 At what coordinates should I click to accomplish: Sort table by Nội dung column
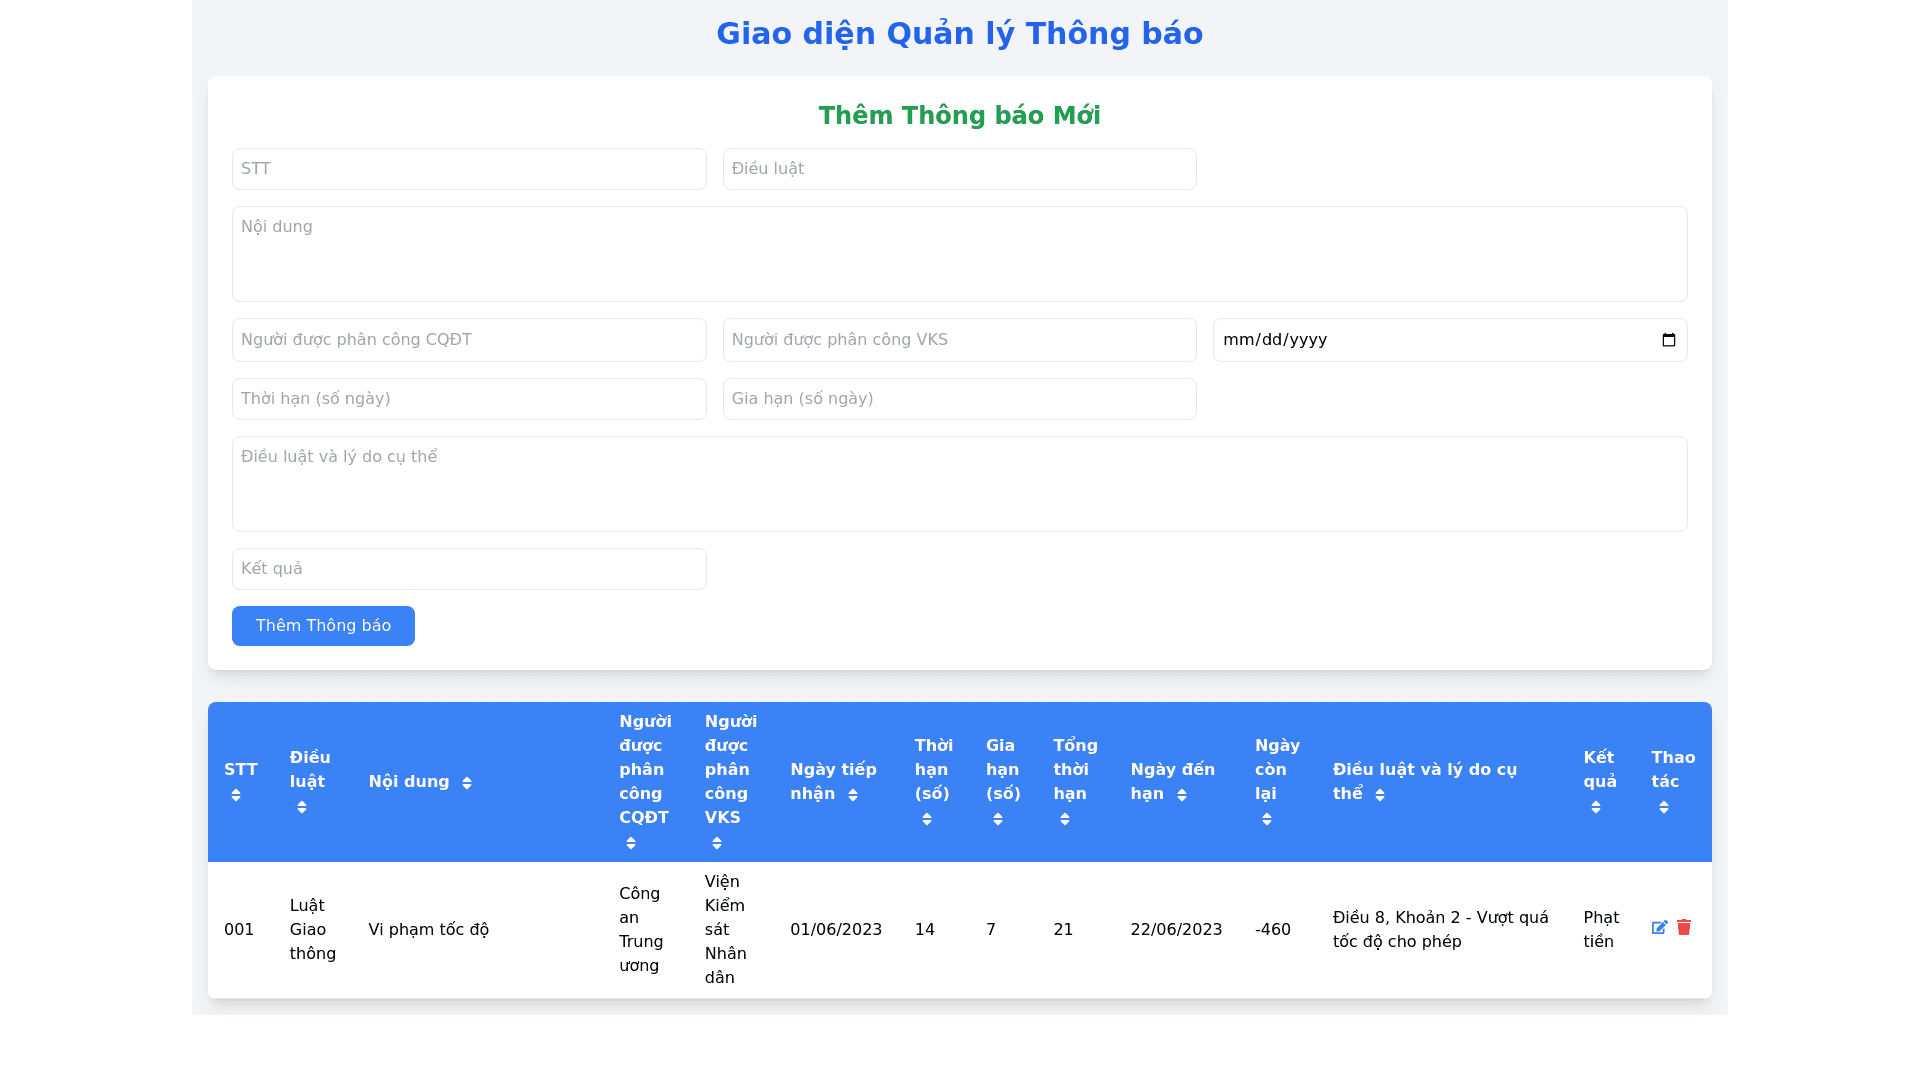click(x=466, y=783)
